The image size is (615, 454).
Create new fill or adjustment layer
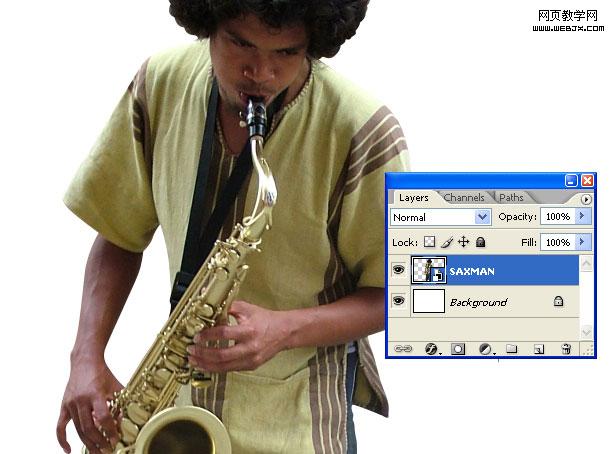pyautogui.click(x=486, y=349)
